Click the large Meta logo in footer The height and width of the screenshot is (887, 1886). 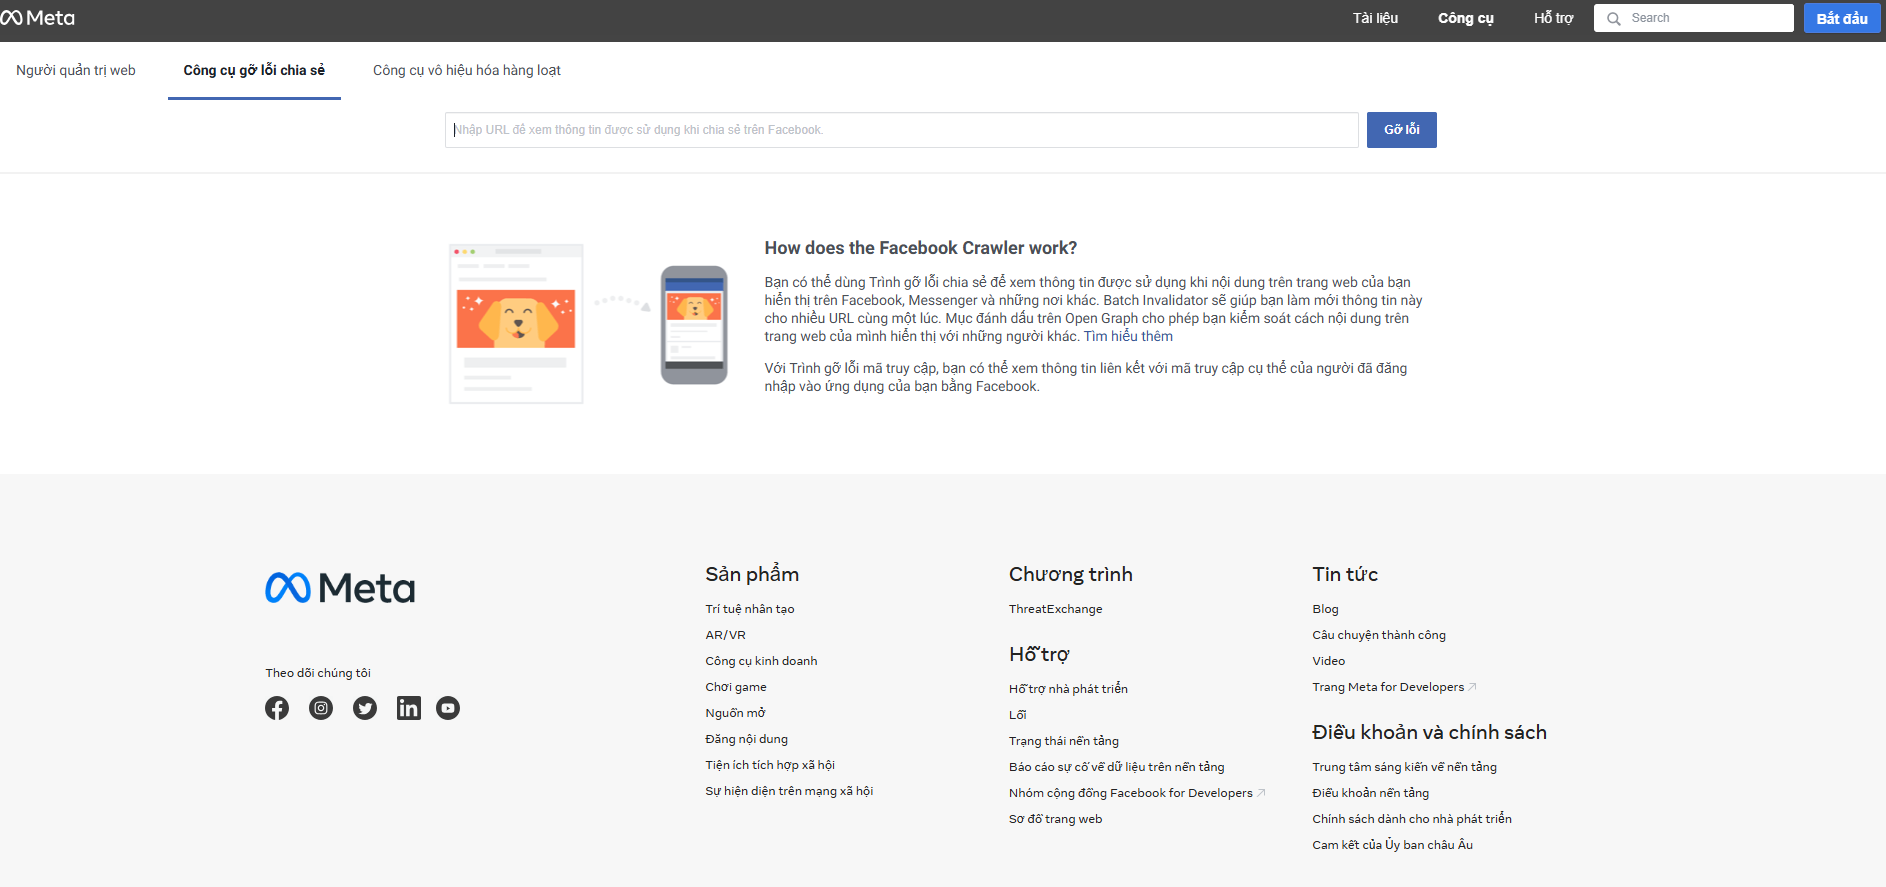click(x=340, y=588)
